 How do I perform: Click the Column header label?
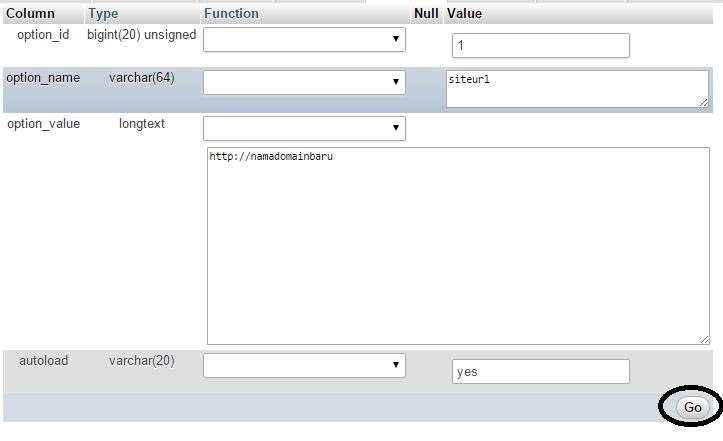click(30, 14)
